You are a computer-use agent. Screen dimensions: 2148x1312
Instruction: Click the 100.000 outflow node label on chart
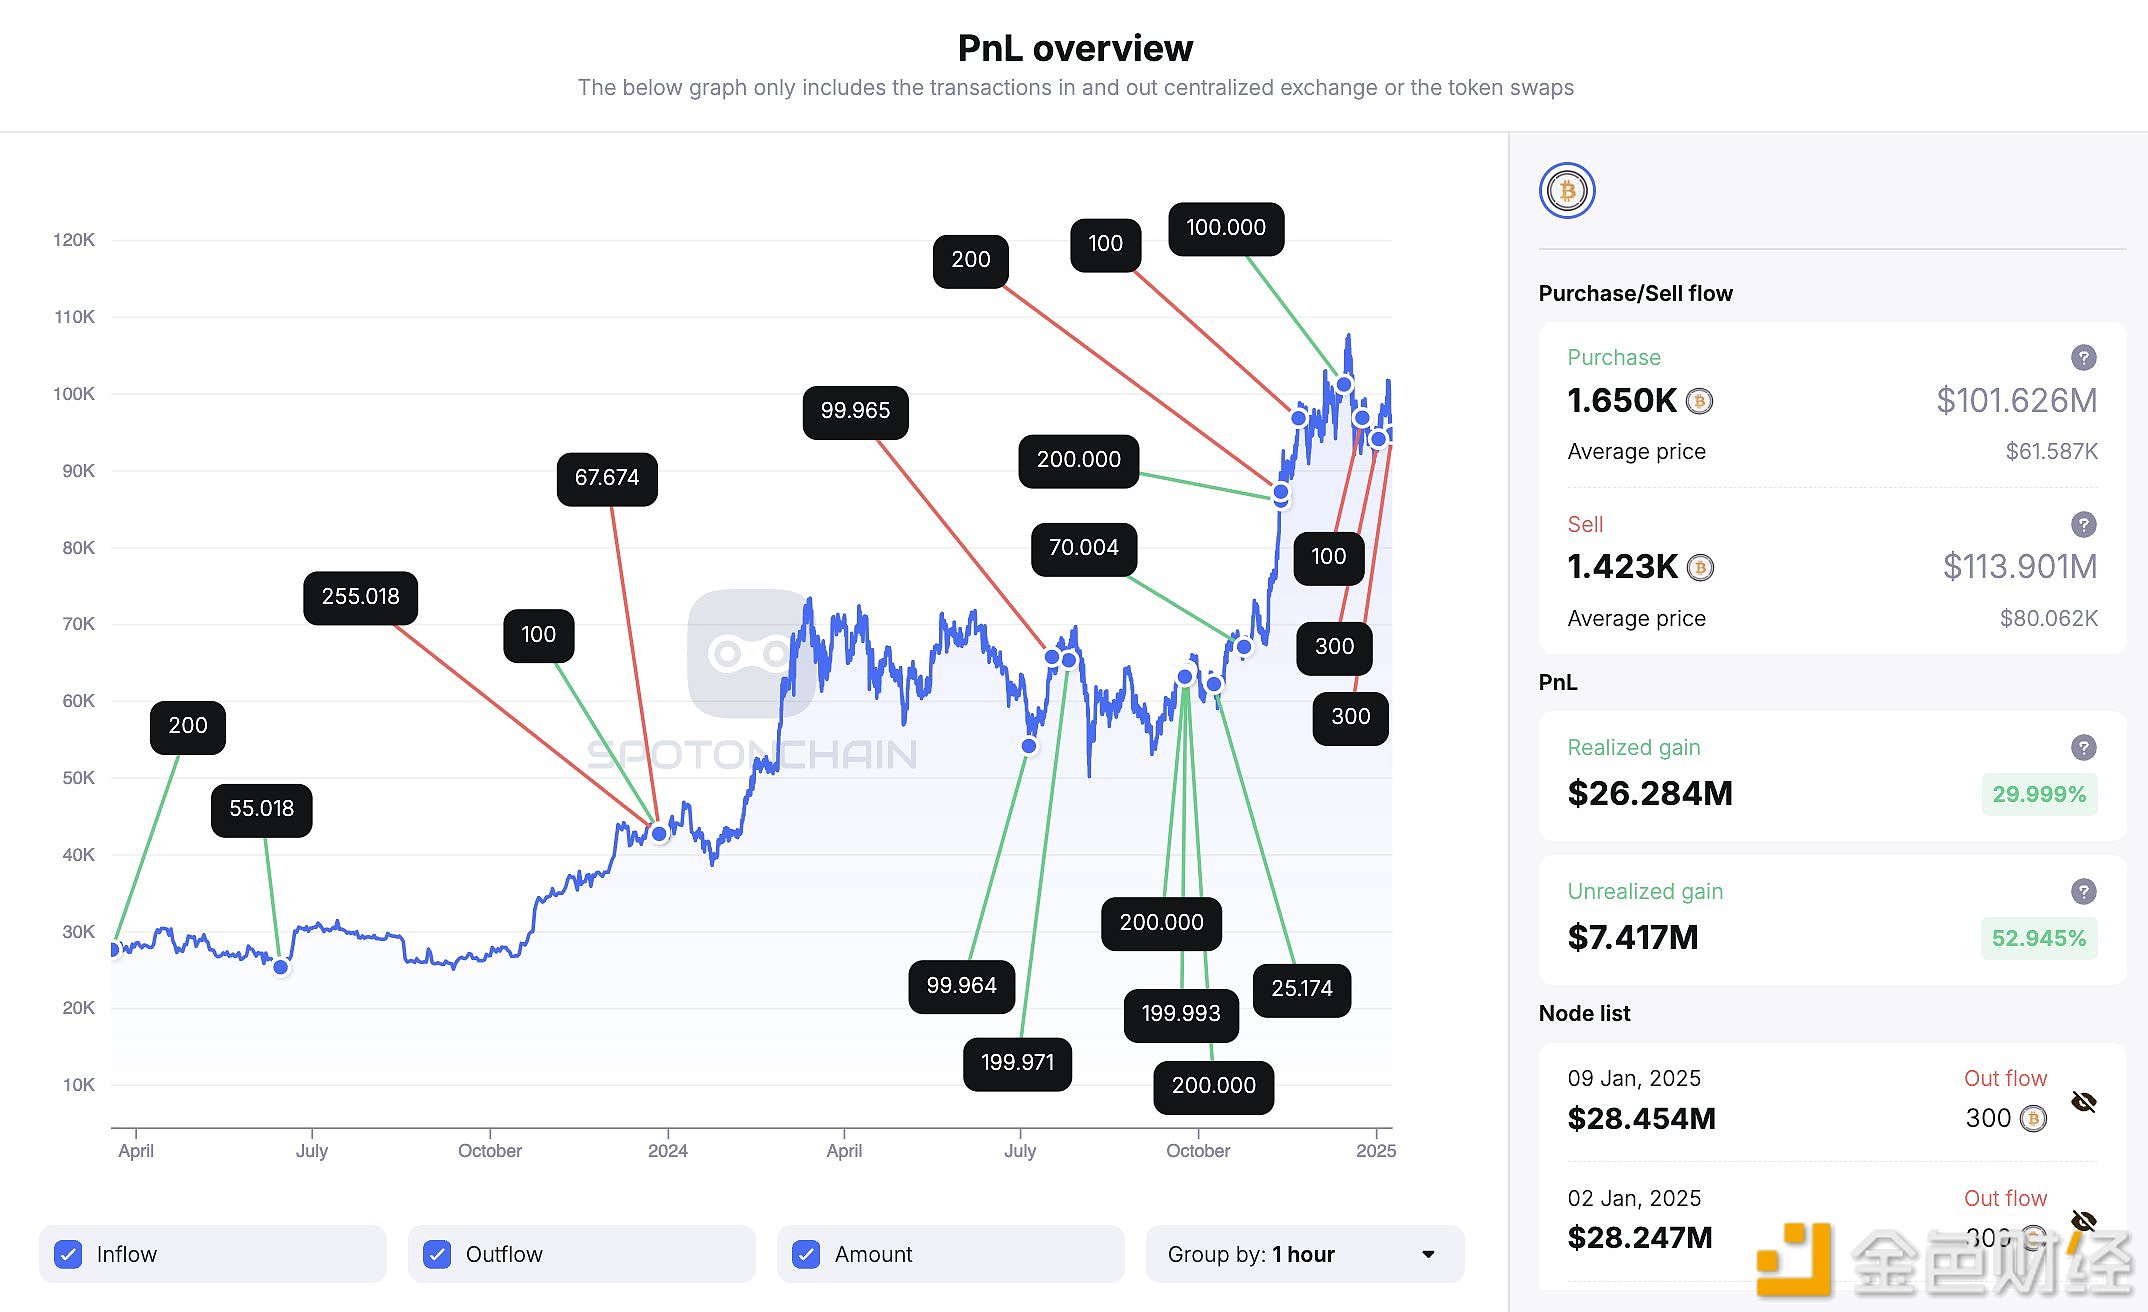click(x=1226, y=226)
